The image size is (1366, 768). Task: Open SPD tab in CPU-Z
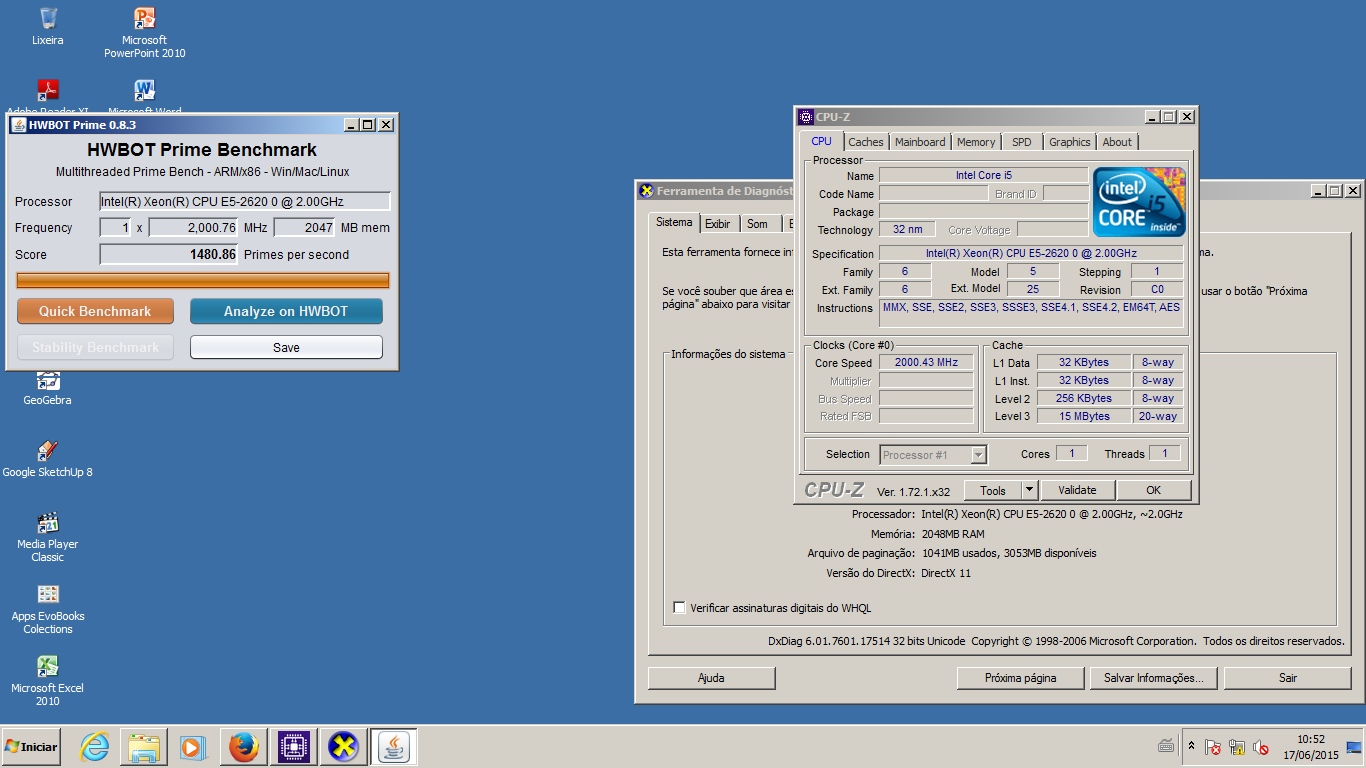(x=1022, y=142)
